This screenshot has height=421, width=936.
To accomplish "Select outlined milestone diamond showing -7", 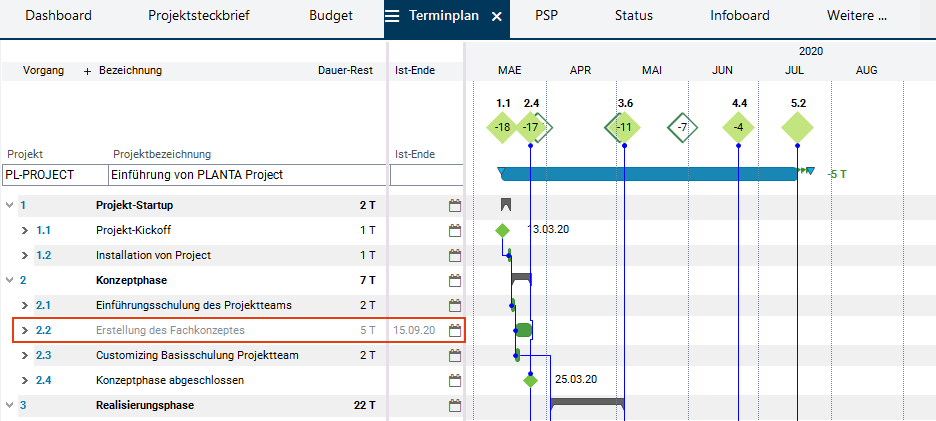I will [x=682, y=127].
